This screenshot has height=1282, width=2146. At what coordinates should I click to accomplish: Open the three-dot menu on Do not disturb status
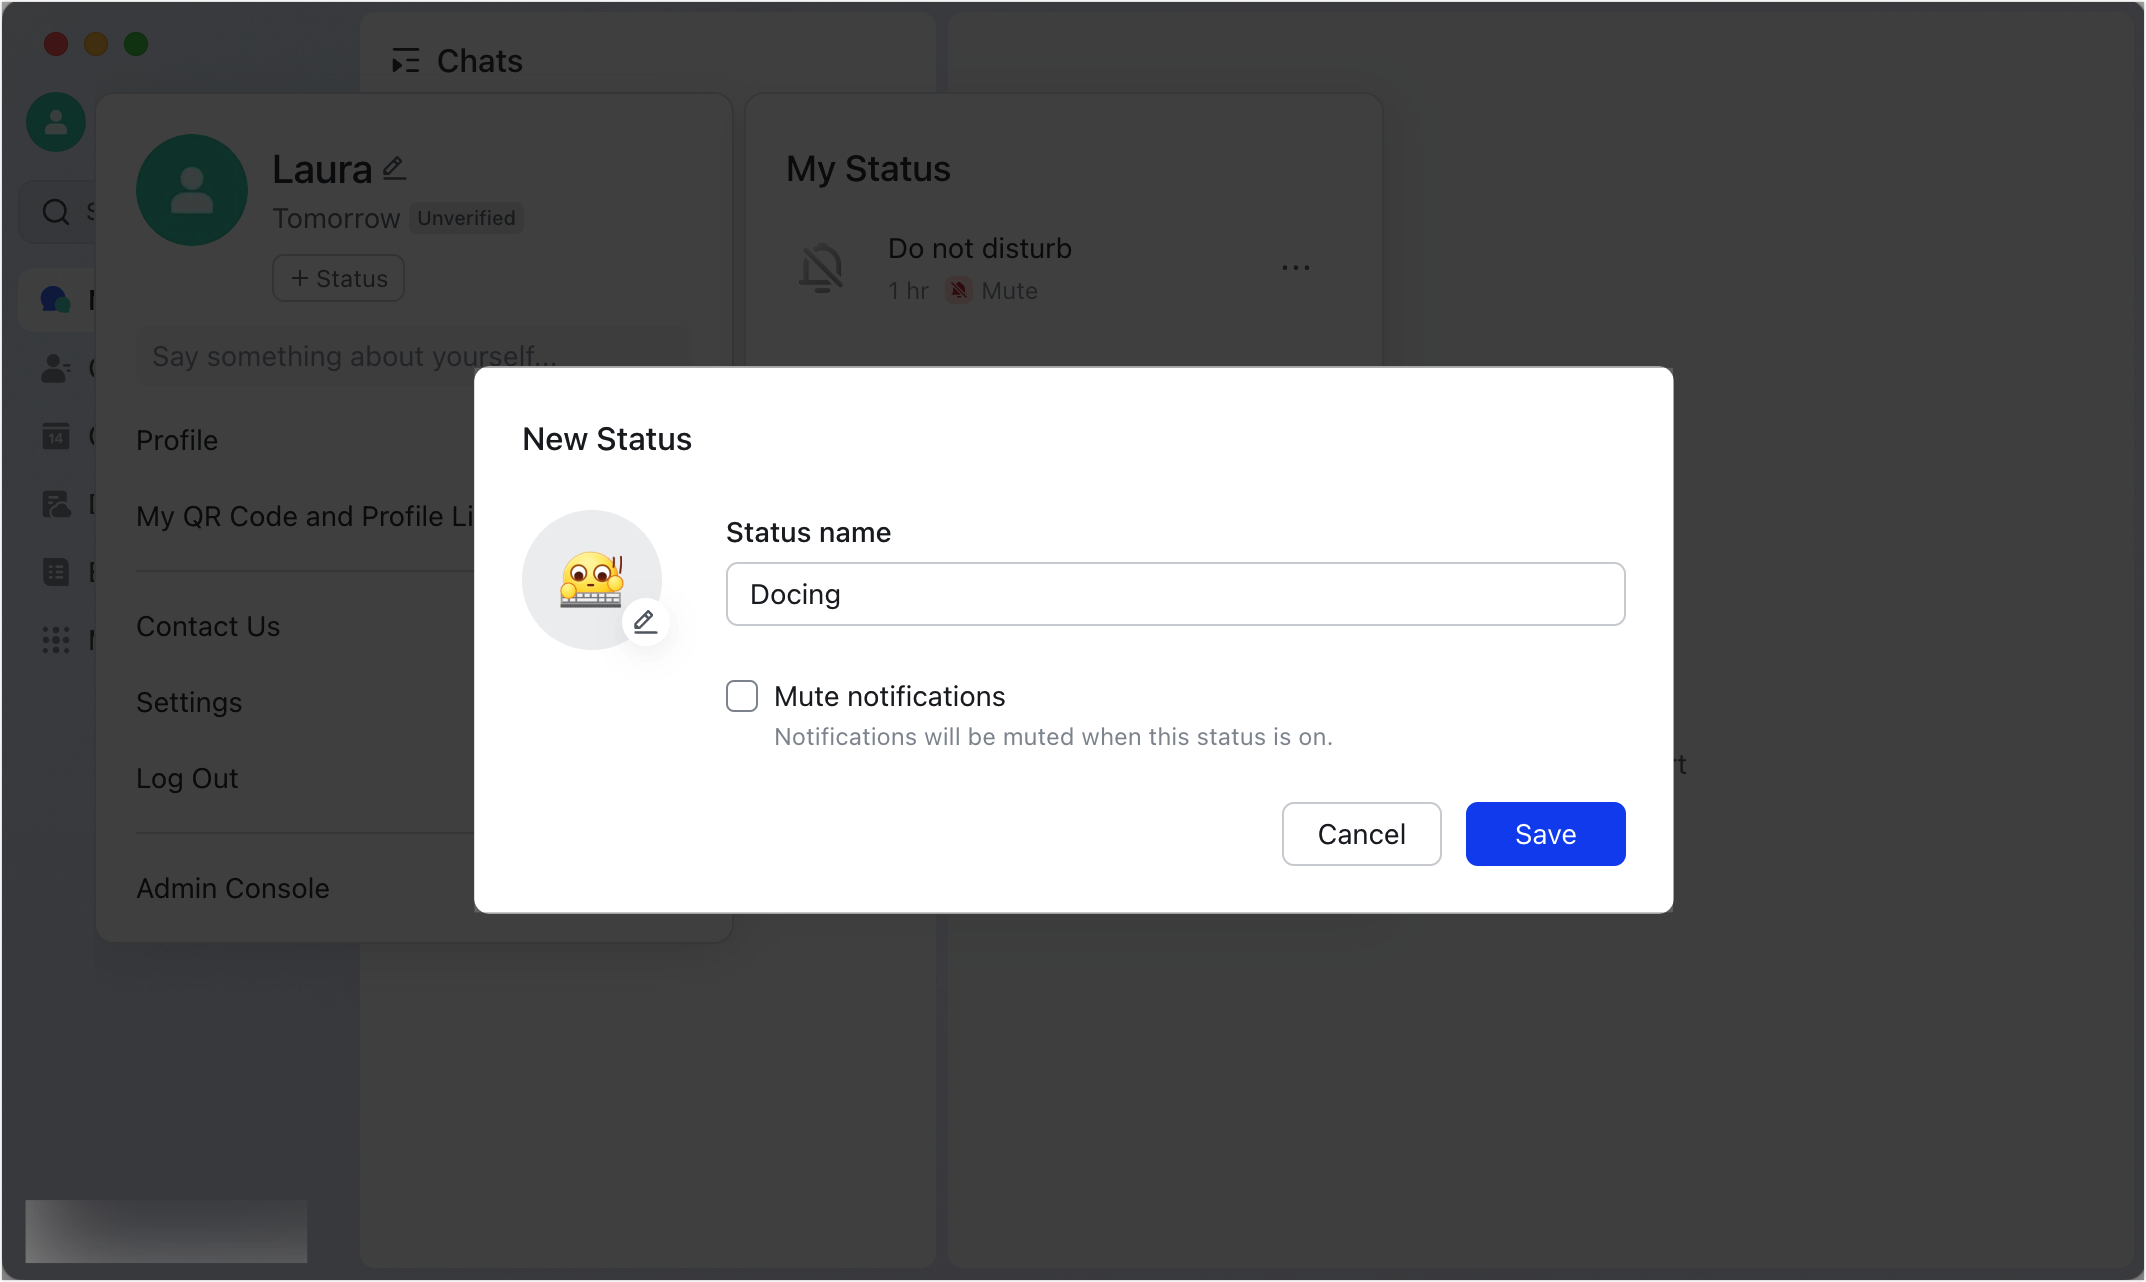(x=1295, y=267)
